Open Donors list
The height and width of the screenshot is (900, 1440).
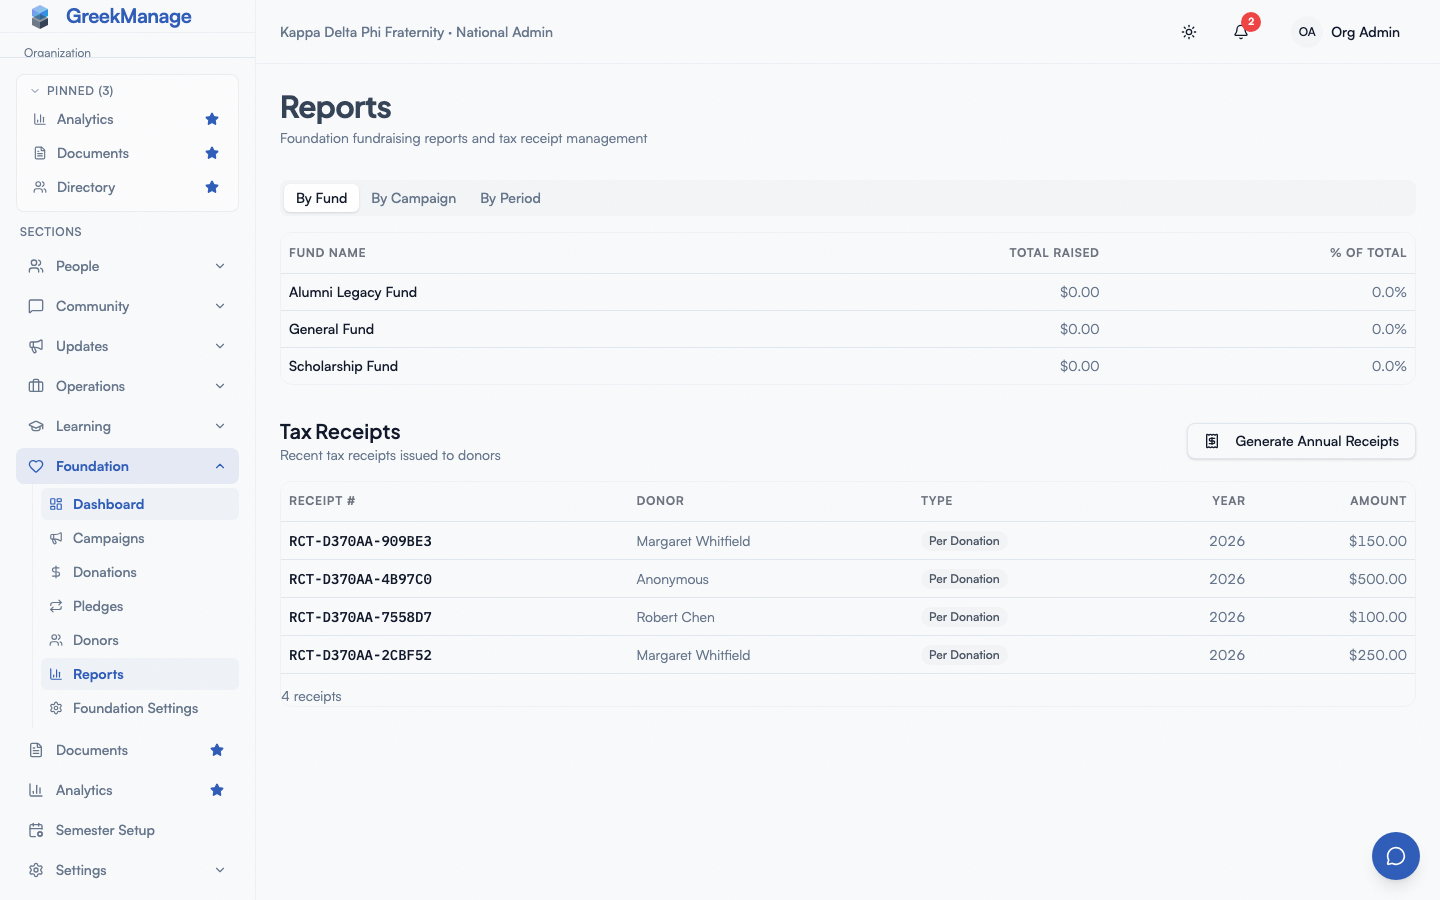(140, 640)
